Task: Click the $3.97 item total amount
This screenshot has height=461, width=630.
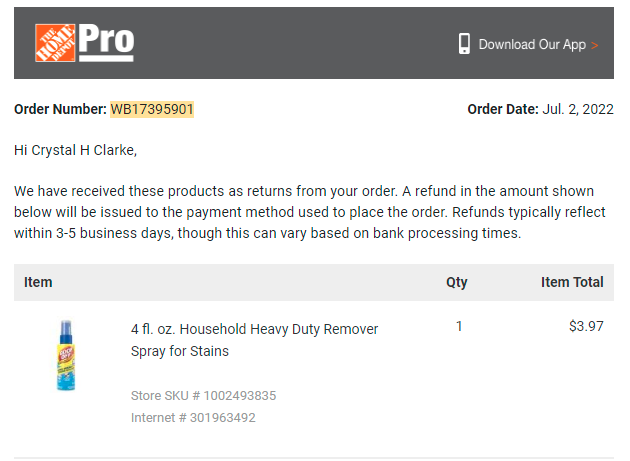Action: [x=586, y=326]
